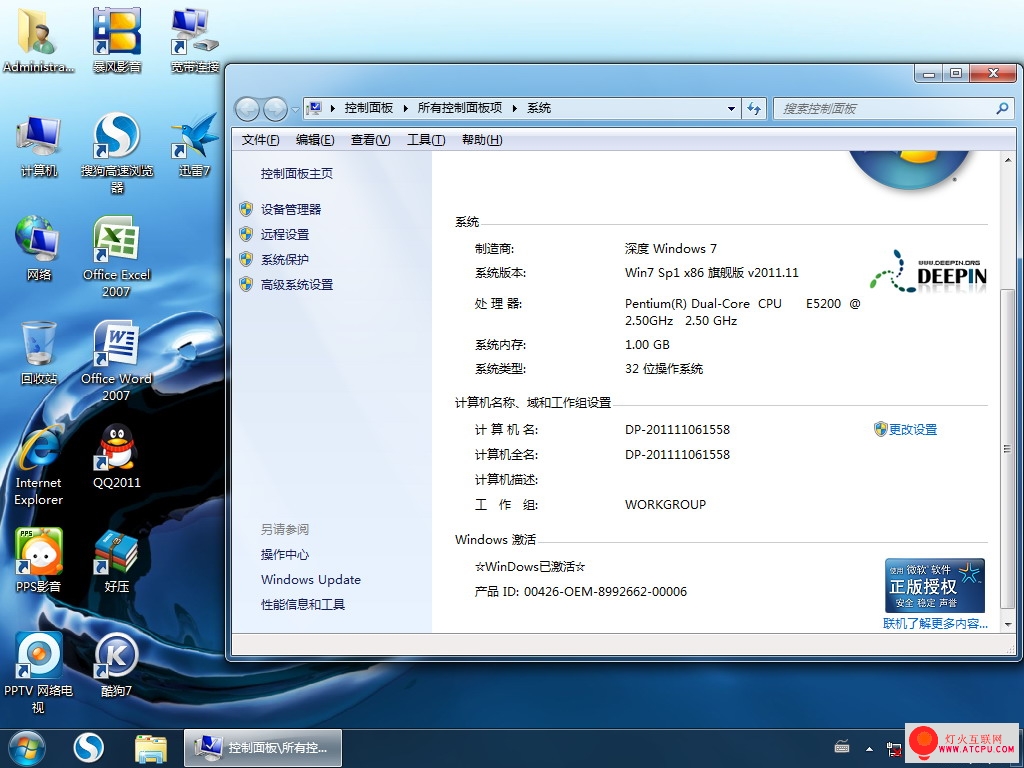Click the DEEPIN logo image
This screenshot has width=1024, height=768.
coord(927,270)
